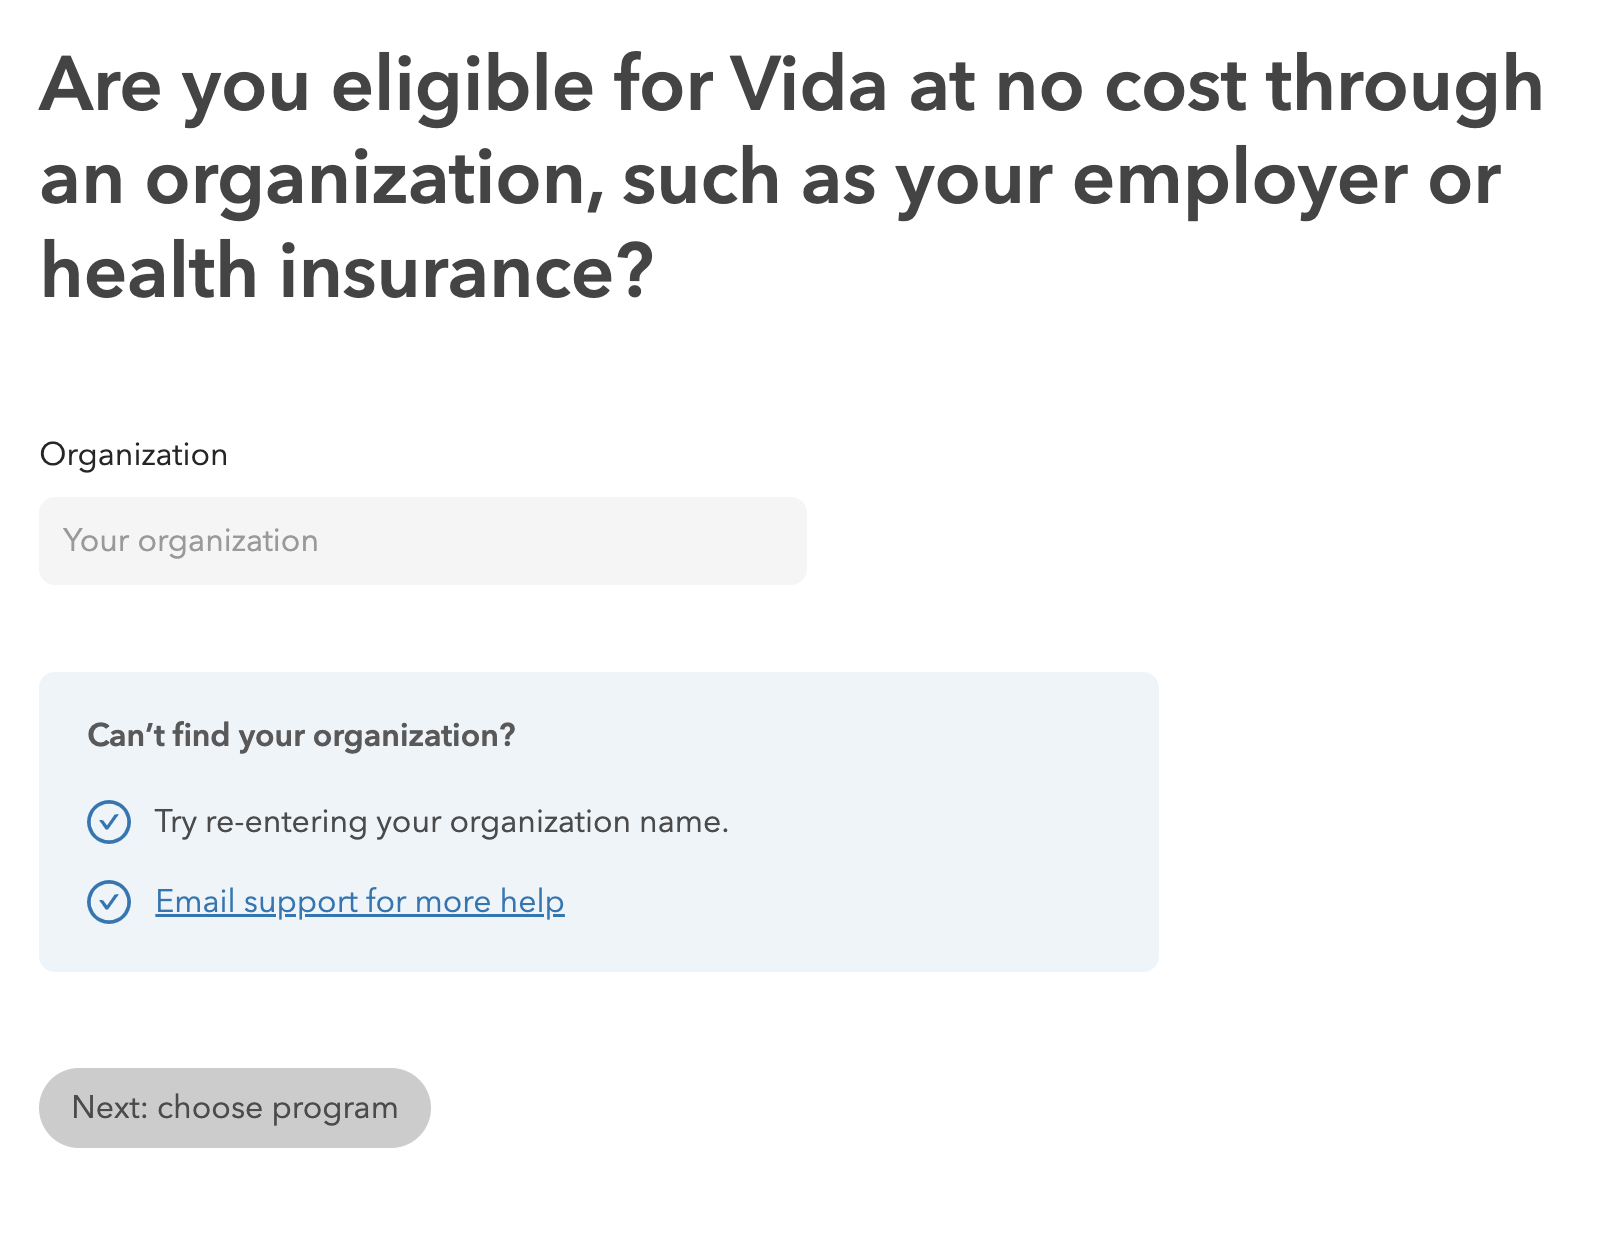Click the word Vida in the heading
This screenshot has height=1256, width=1608.
808,85
